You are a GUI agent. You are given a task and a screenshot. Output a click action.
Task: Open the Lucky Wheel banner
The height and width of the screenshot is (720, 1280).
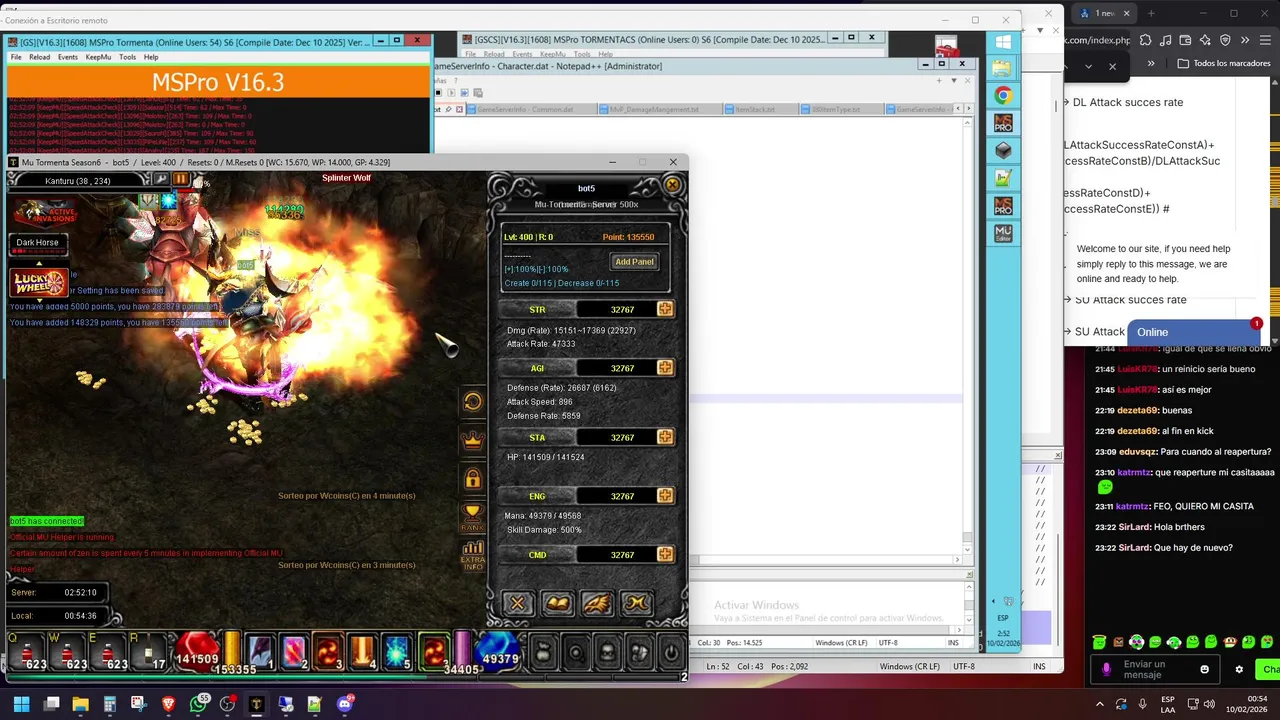[x=40, y=283]
